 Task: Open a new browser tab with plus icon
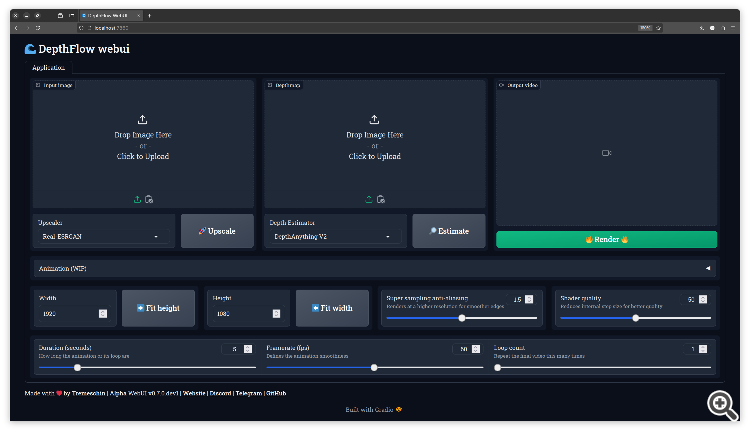pos(149,15)
